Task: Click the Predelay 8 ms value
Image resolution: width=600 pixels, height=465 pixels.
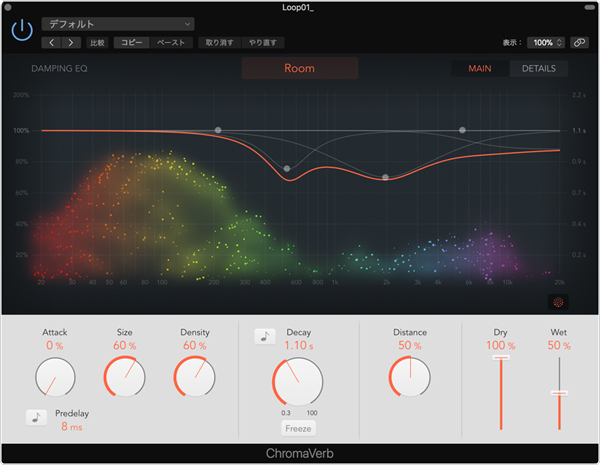Action: (x=72, y=426)
